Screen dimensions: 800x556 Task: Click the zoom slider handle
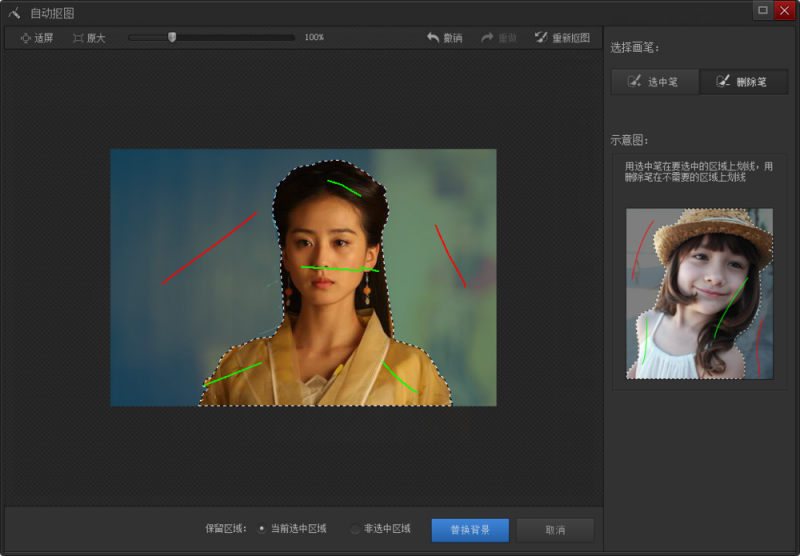(x=172, y=37)
